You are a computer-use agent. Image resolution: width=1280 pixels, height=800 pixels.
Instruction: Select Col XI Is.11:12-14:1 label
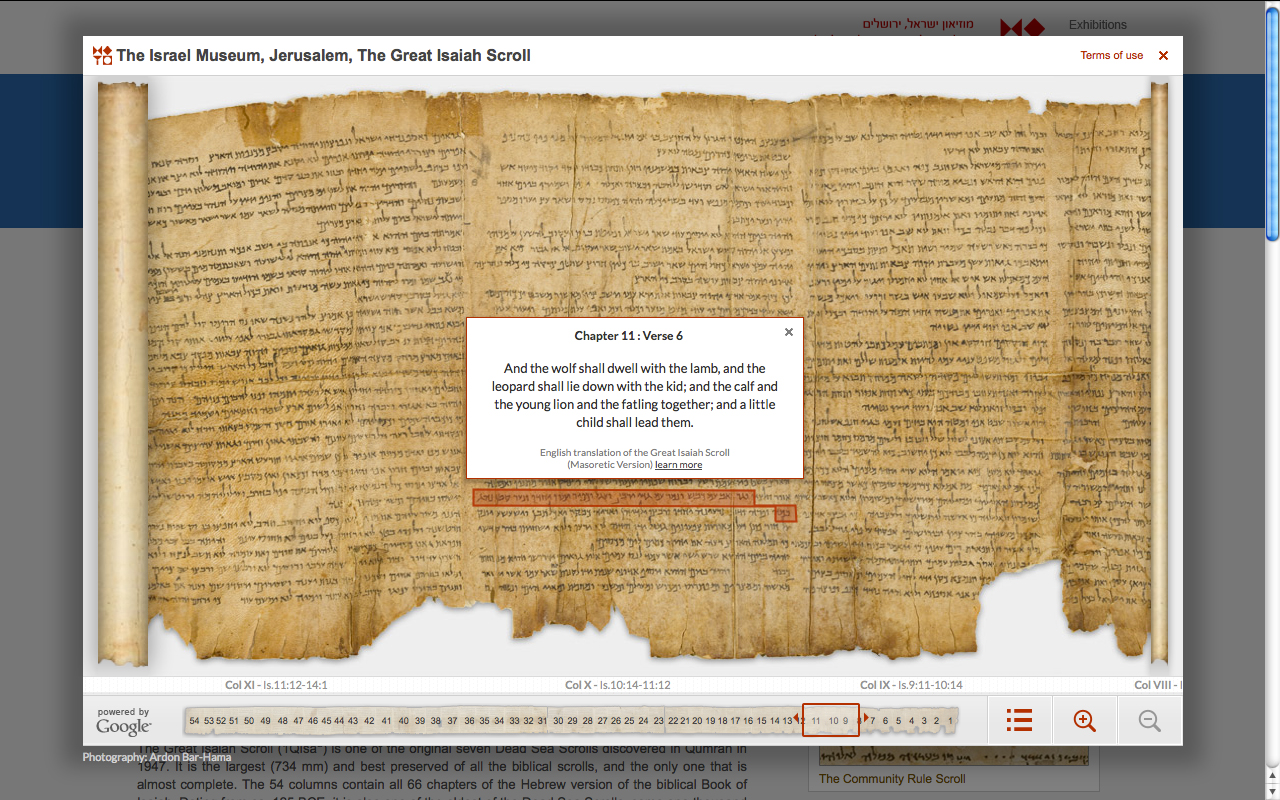tap(277, 685)
